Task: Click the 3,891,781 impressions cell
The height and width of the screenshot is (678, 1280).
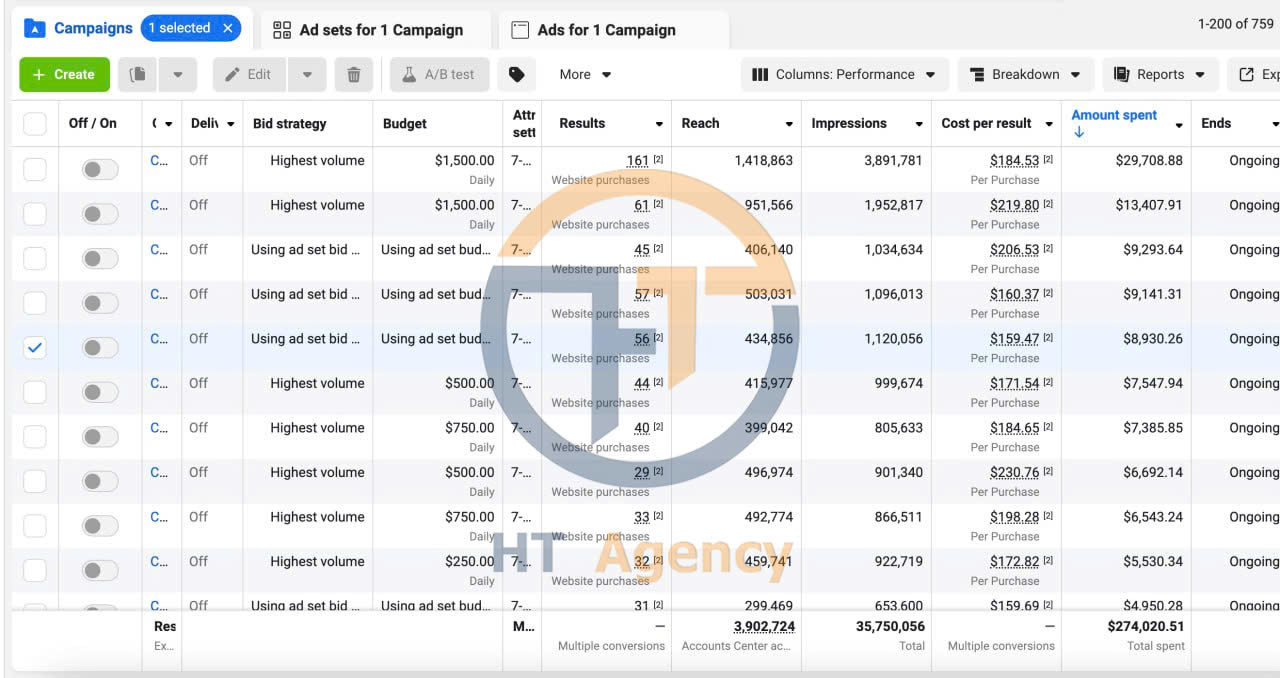Action: (x=893, y=160)
